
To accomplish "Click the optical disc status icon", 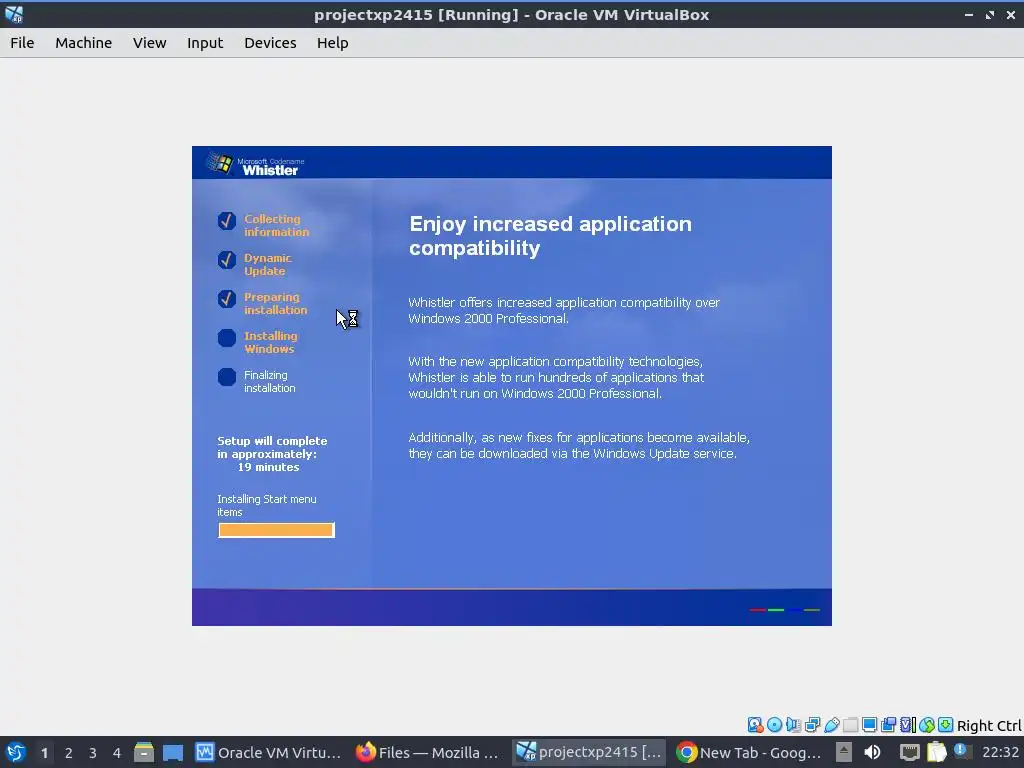I will [774, 724].
